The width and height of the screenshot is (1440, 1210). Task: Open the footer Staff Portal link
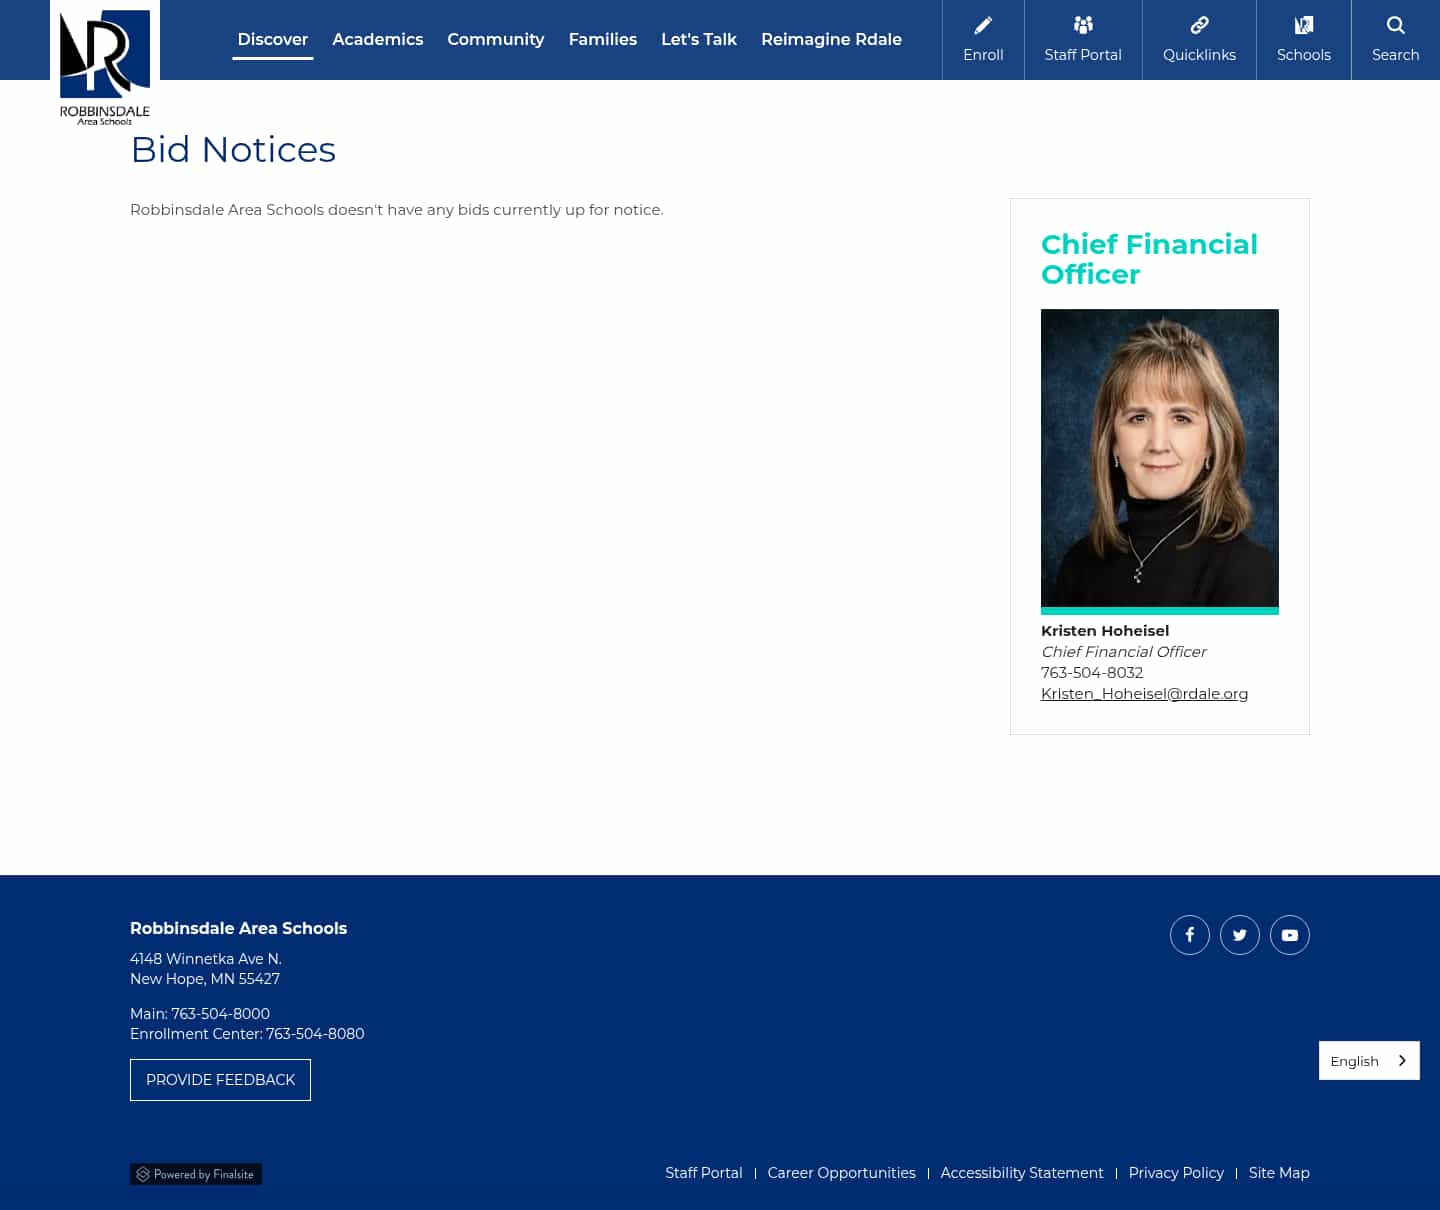704,1173
